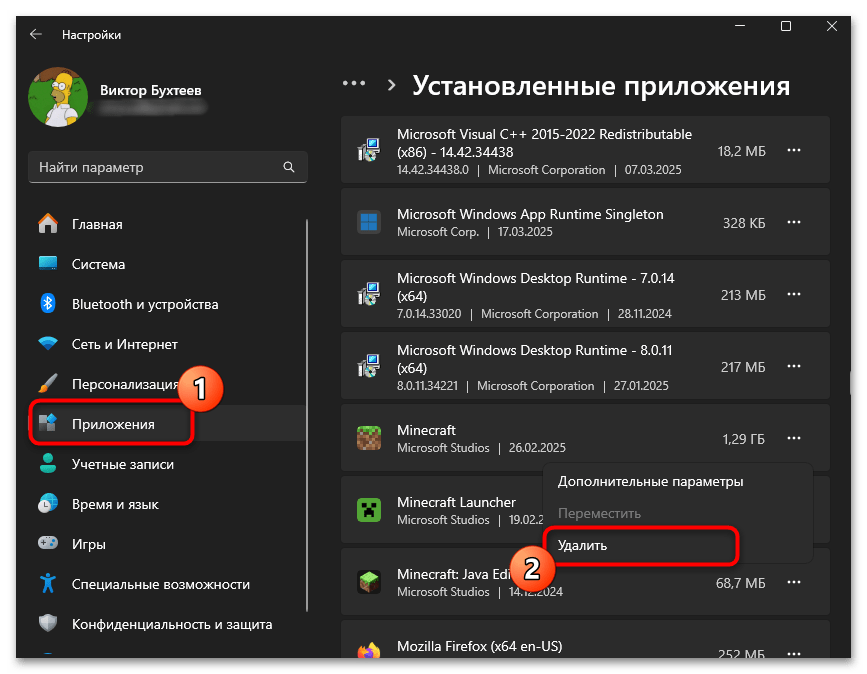Click the 213 МБ size value
Screen dimensions: 867x674
[x=743, y=295]
